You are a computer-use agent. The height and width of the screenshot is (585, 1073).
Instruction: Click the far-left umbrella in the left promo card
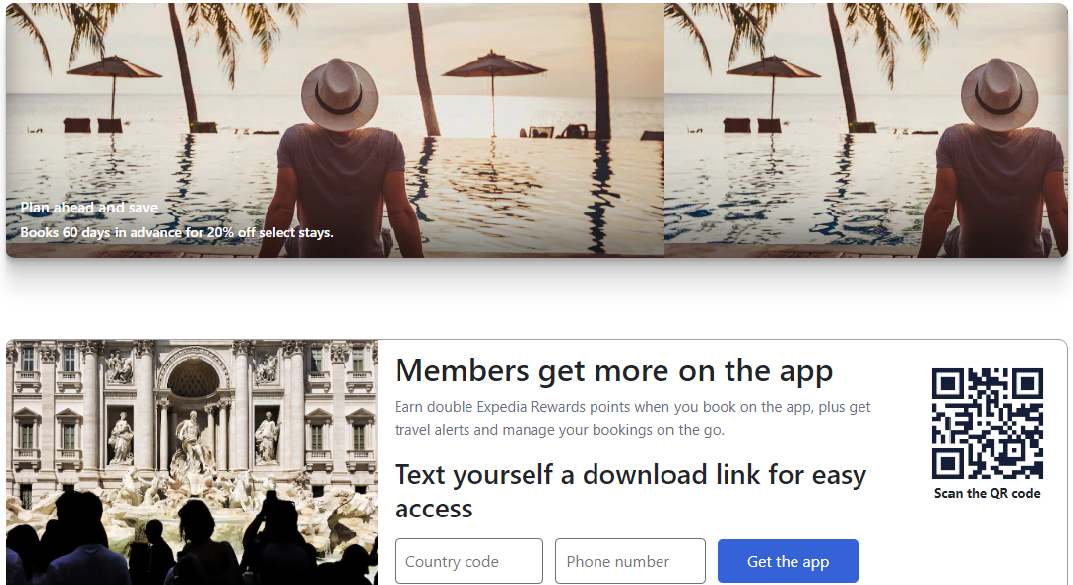click(x=112, y=69)
